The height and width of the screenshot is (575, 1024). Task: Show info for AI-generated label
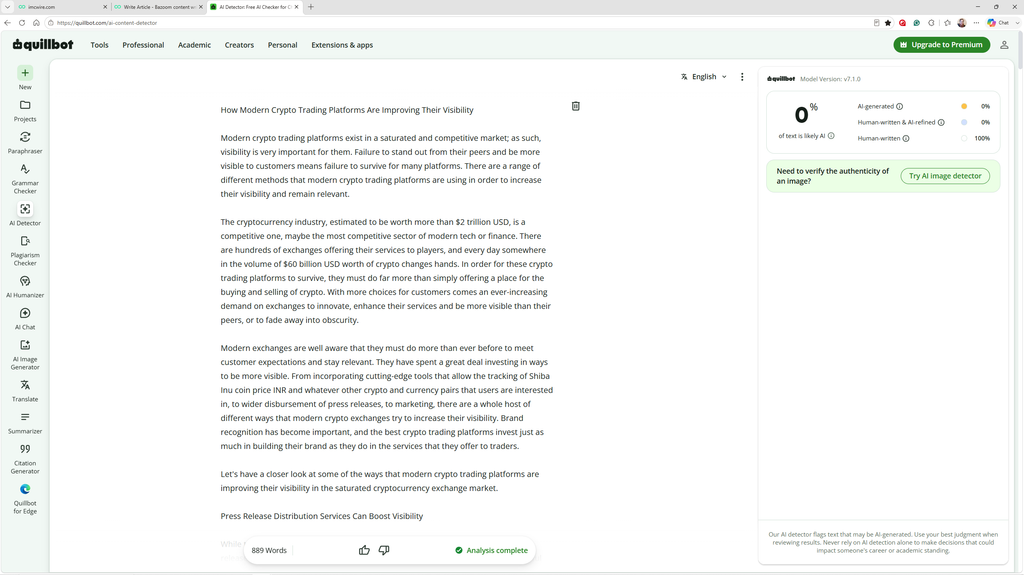(900, 107)
